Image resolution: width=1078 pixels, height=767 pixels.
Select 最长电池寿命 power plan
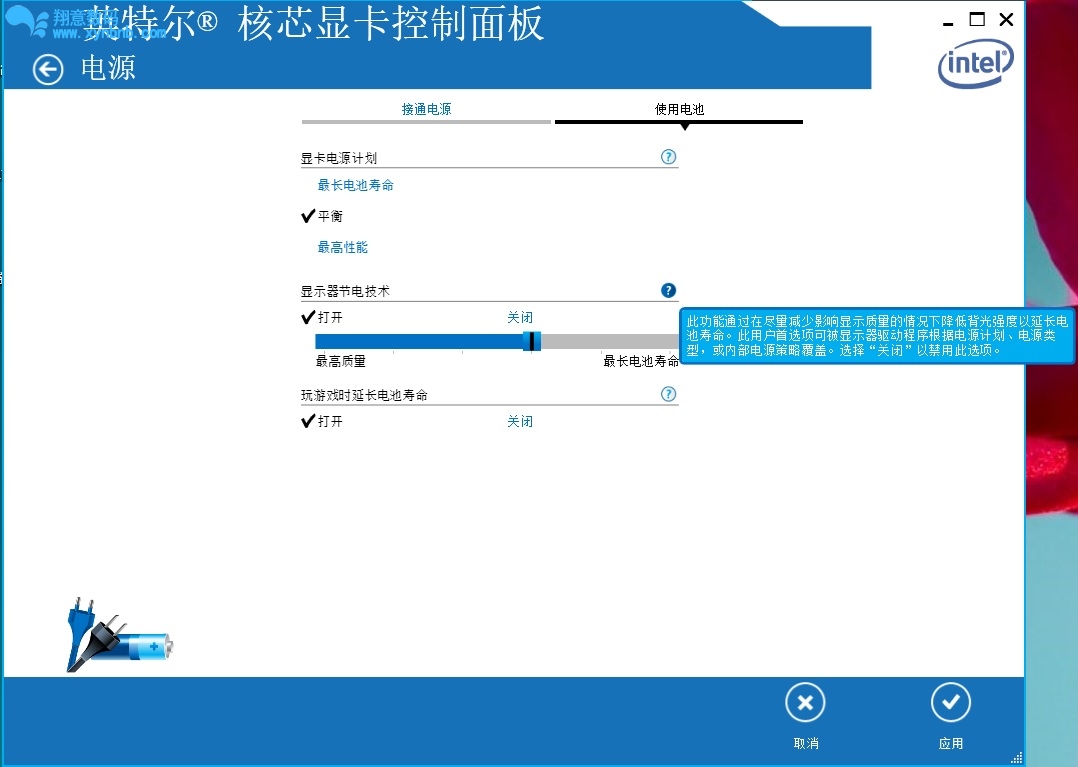355,185
